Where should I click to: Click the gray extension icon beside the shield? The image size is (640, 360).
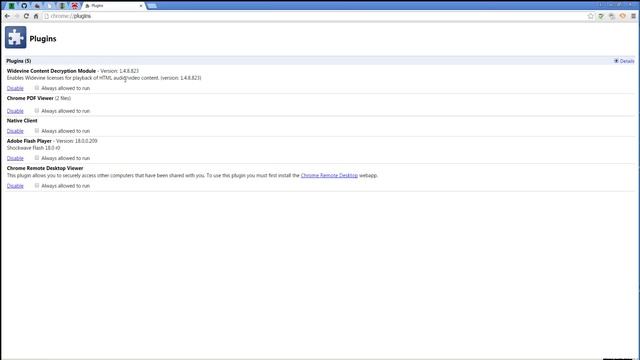(x=612, y=16)
